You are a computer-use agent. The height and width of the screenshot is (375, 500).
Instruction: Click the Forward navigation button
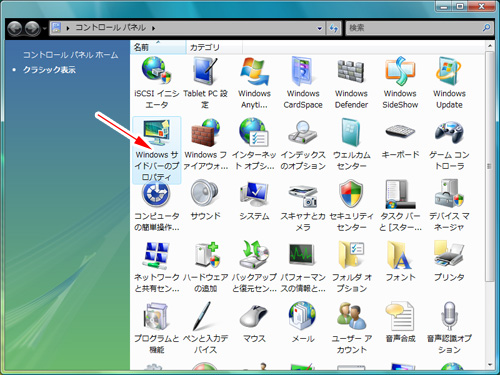[x=33, y=28]
